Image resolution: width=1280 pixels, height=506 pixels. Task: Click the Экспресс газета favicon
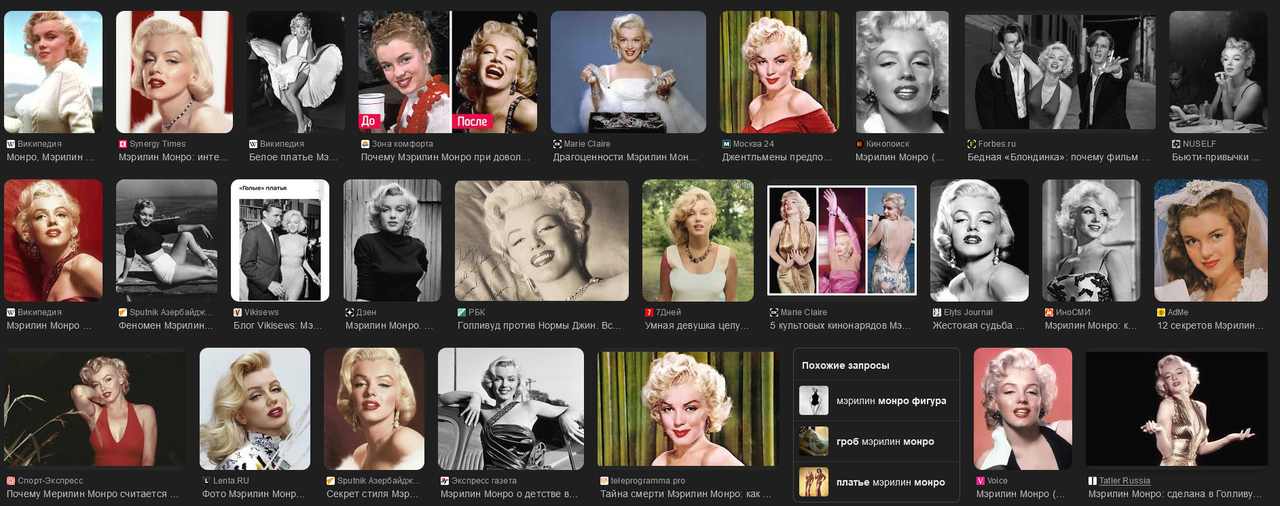tap(444, 481)
